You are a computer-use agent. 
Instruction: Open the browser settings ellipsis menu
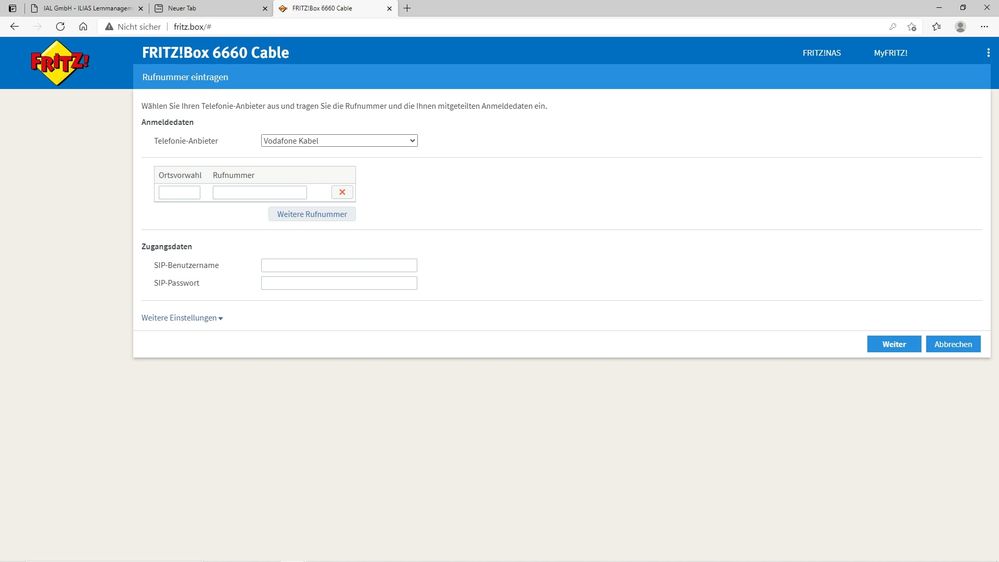(984, 27)
